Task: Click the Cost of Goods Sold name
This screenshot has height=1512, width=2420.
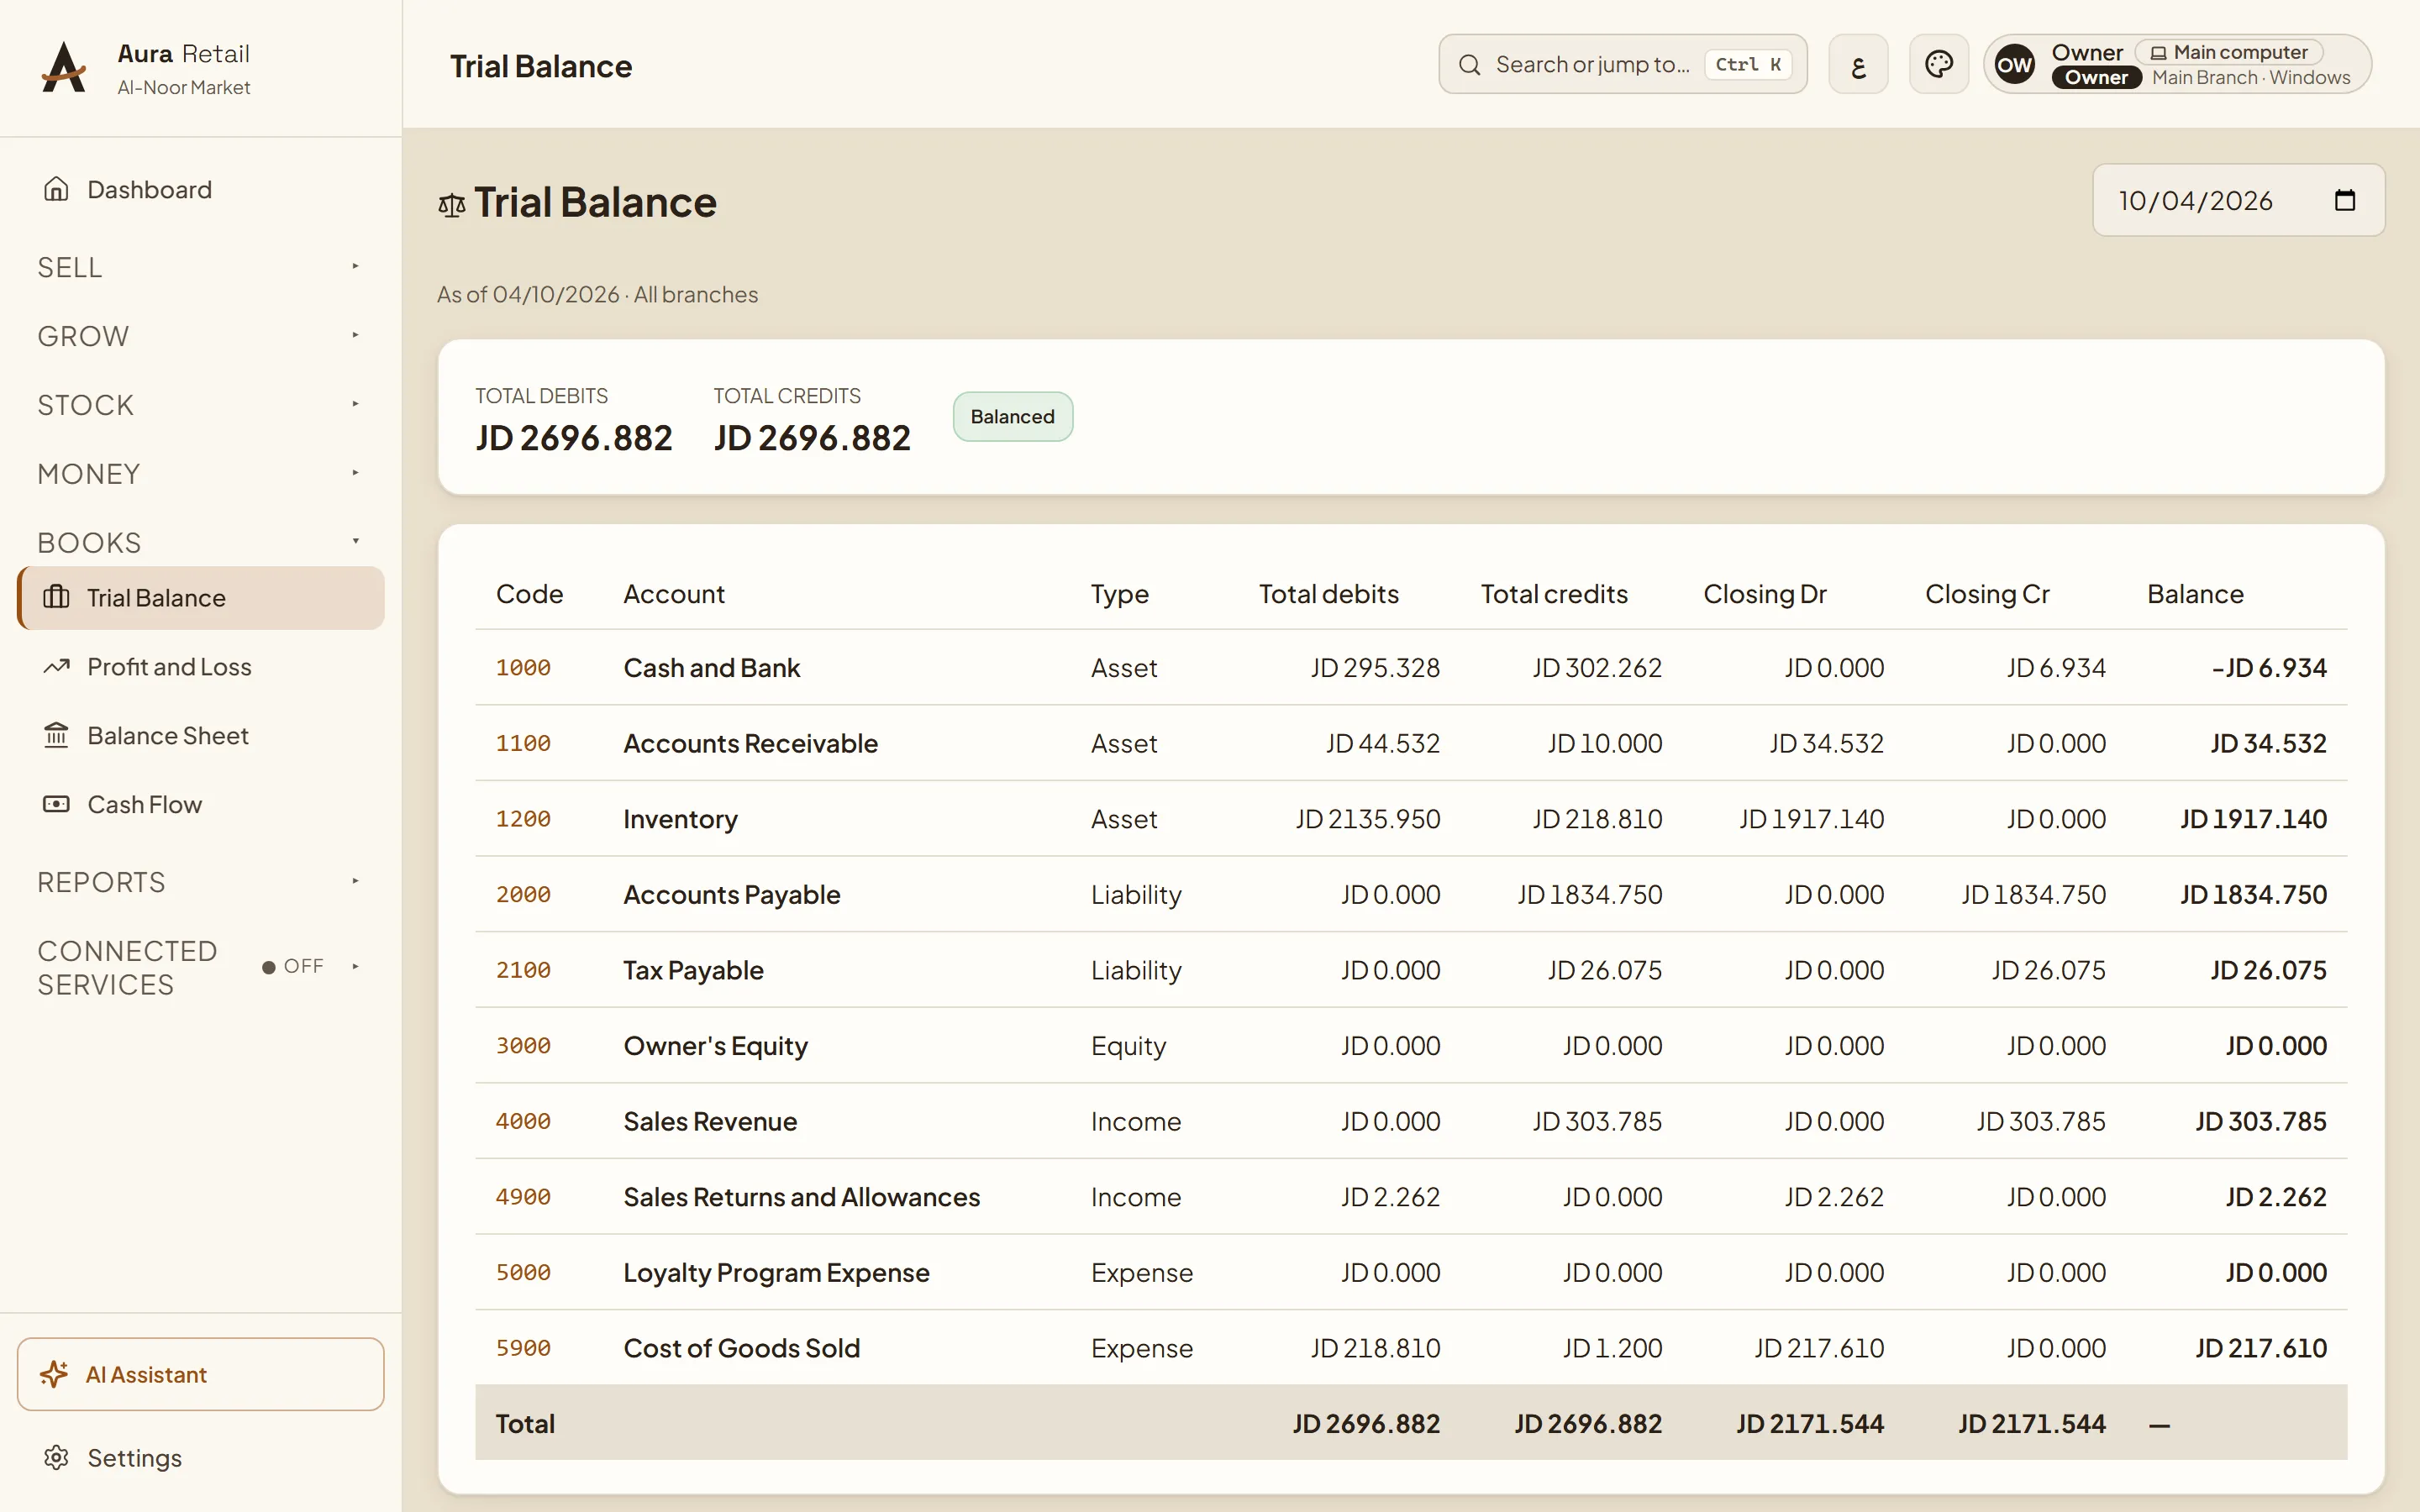Action: tap(741, 1348)
